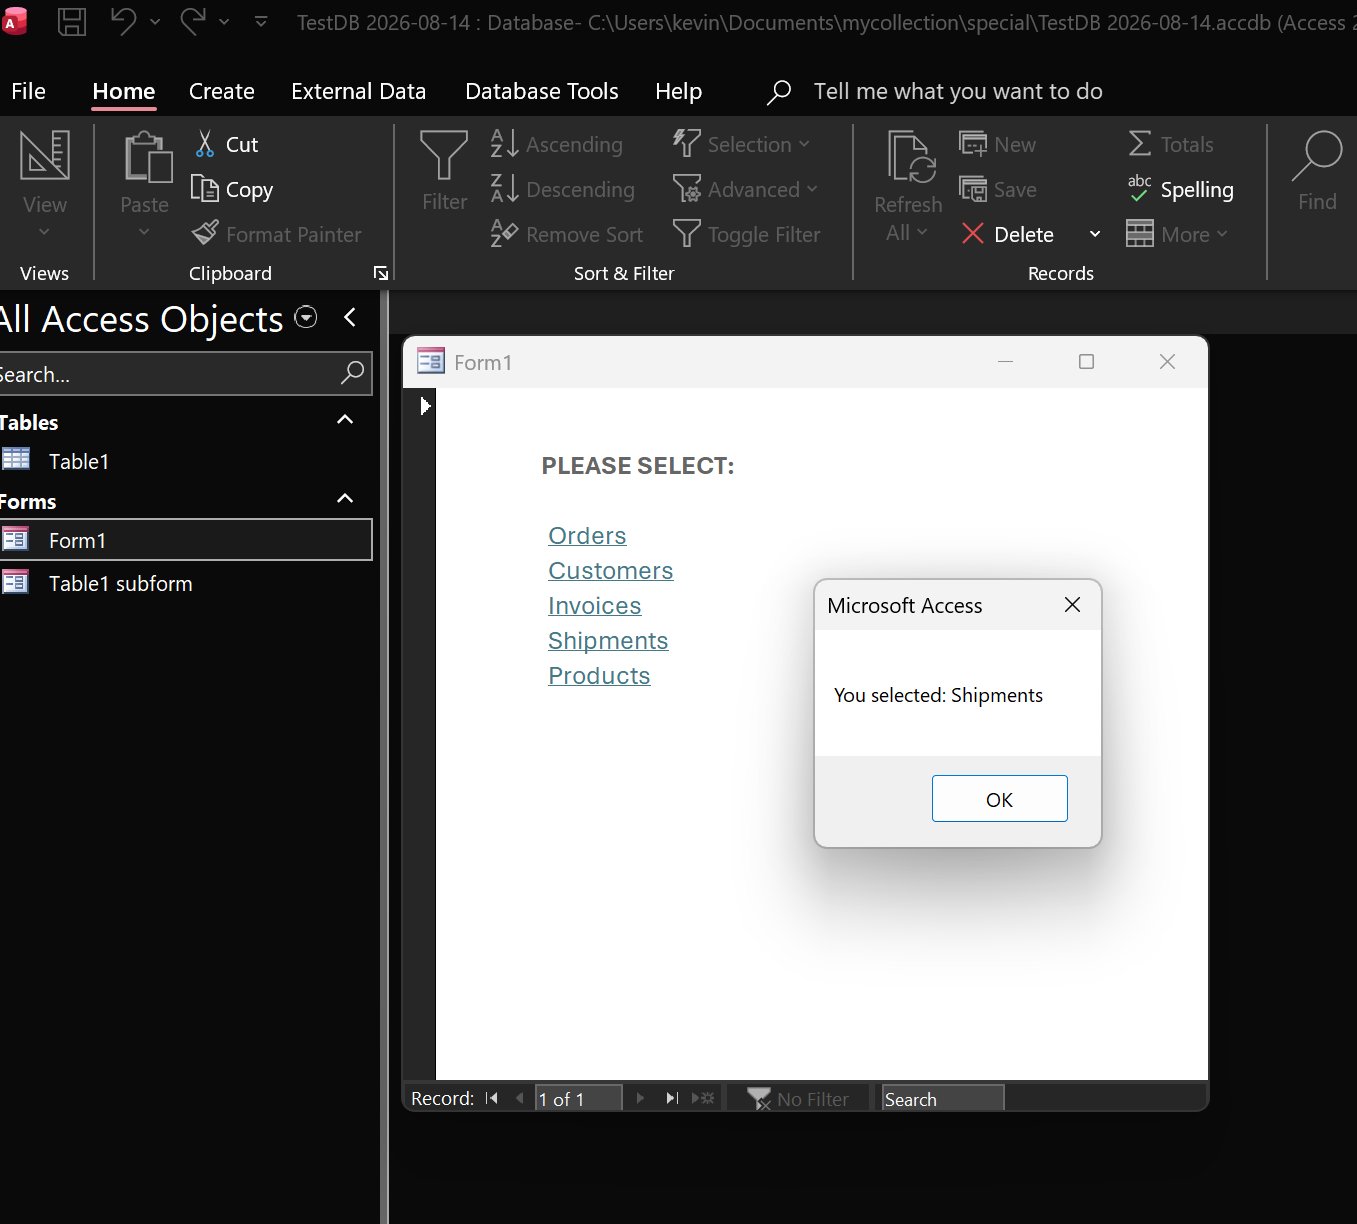Click the Customers link
This screenshot has width=1357, height=1224.
tap(610, 570)
